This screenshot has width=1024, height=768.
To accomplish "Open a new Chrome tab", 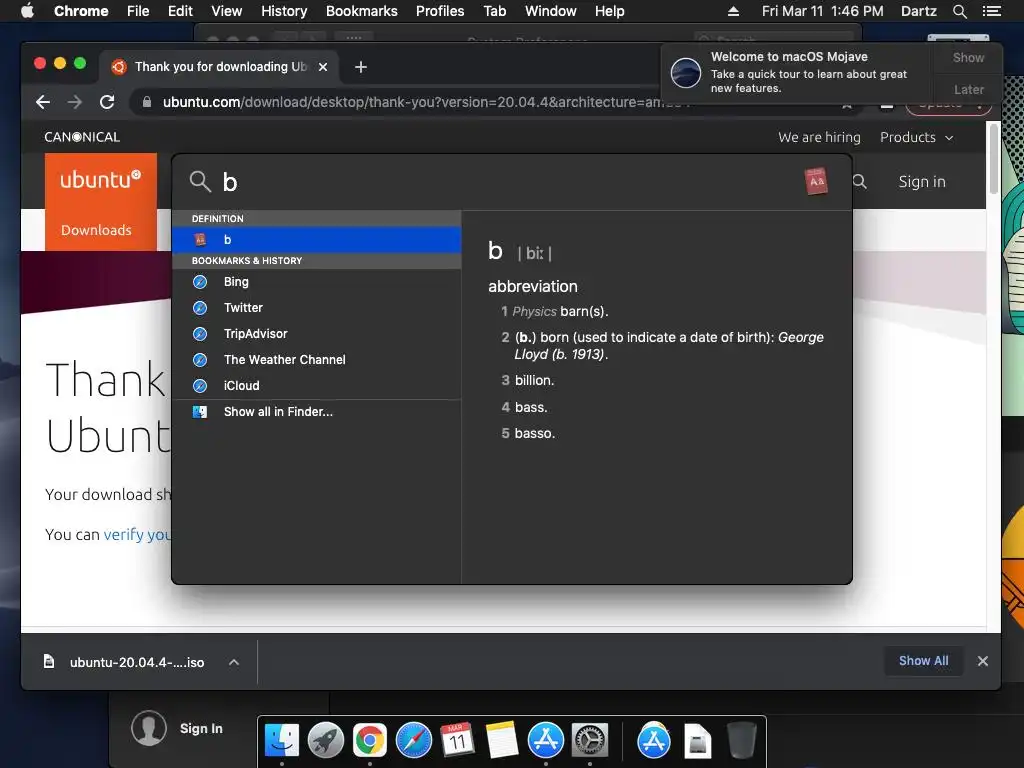I will point(360,67).
